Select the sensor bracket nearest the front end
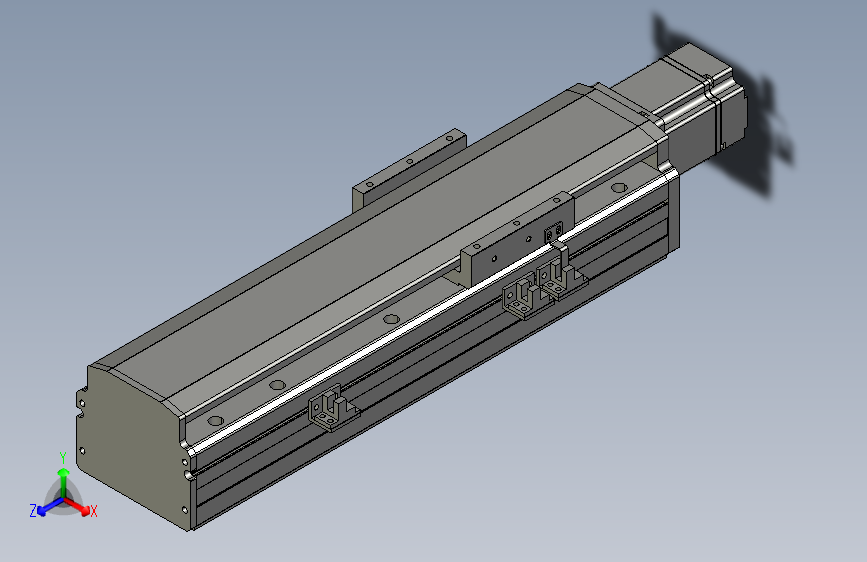Image resolution: width=867 pixels, height=562 pixels. click(x=333, y=408)
